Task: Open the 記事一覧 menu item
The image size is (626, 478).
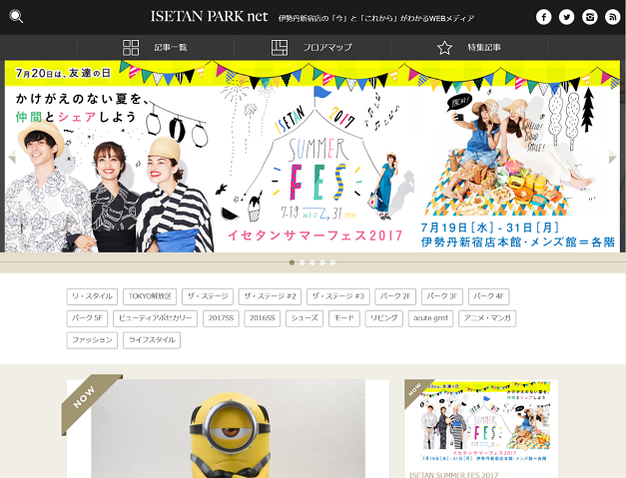Action: click(x=171, y=48)
